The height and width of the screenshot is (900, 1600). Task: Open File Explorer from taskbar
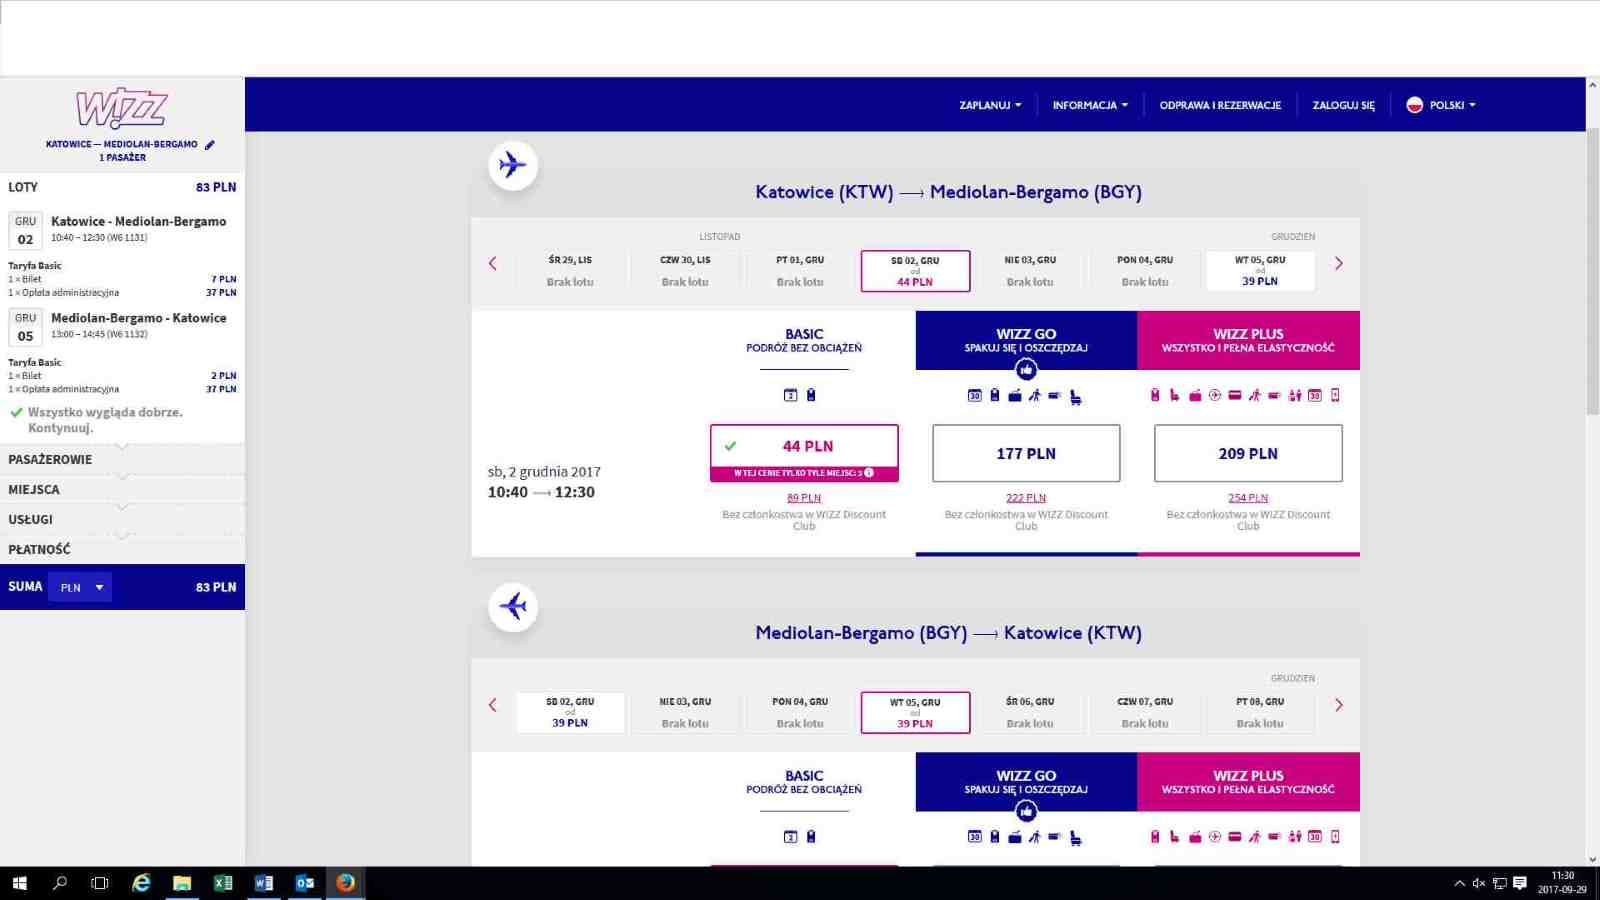tap(182, 883)
